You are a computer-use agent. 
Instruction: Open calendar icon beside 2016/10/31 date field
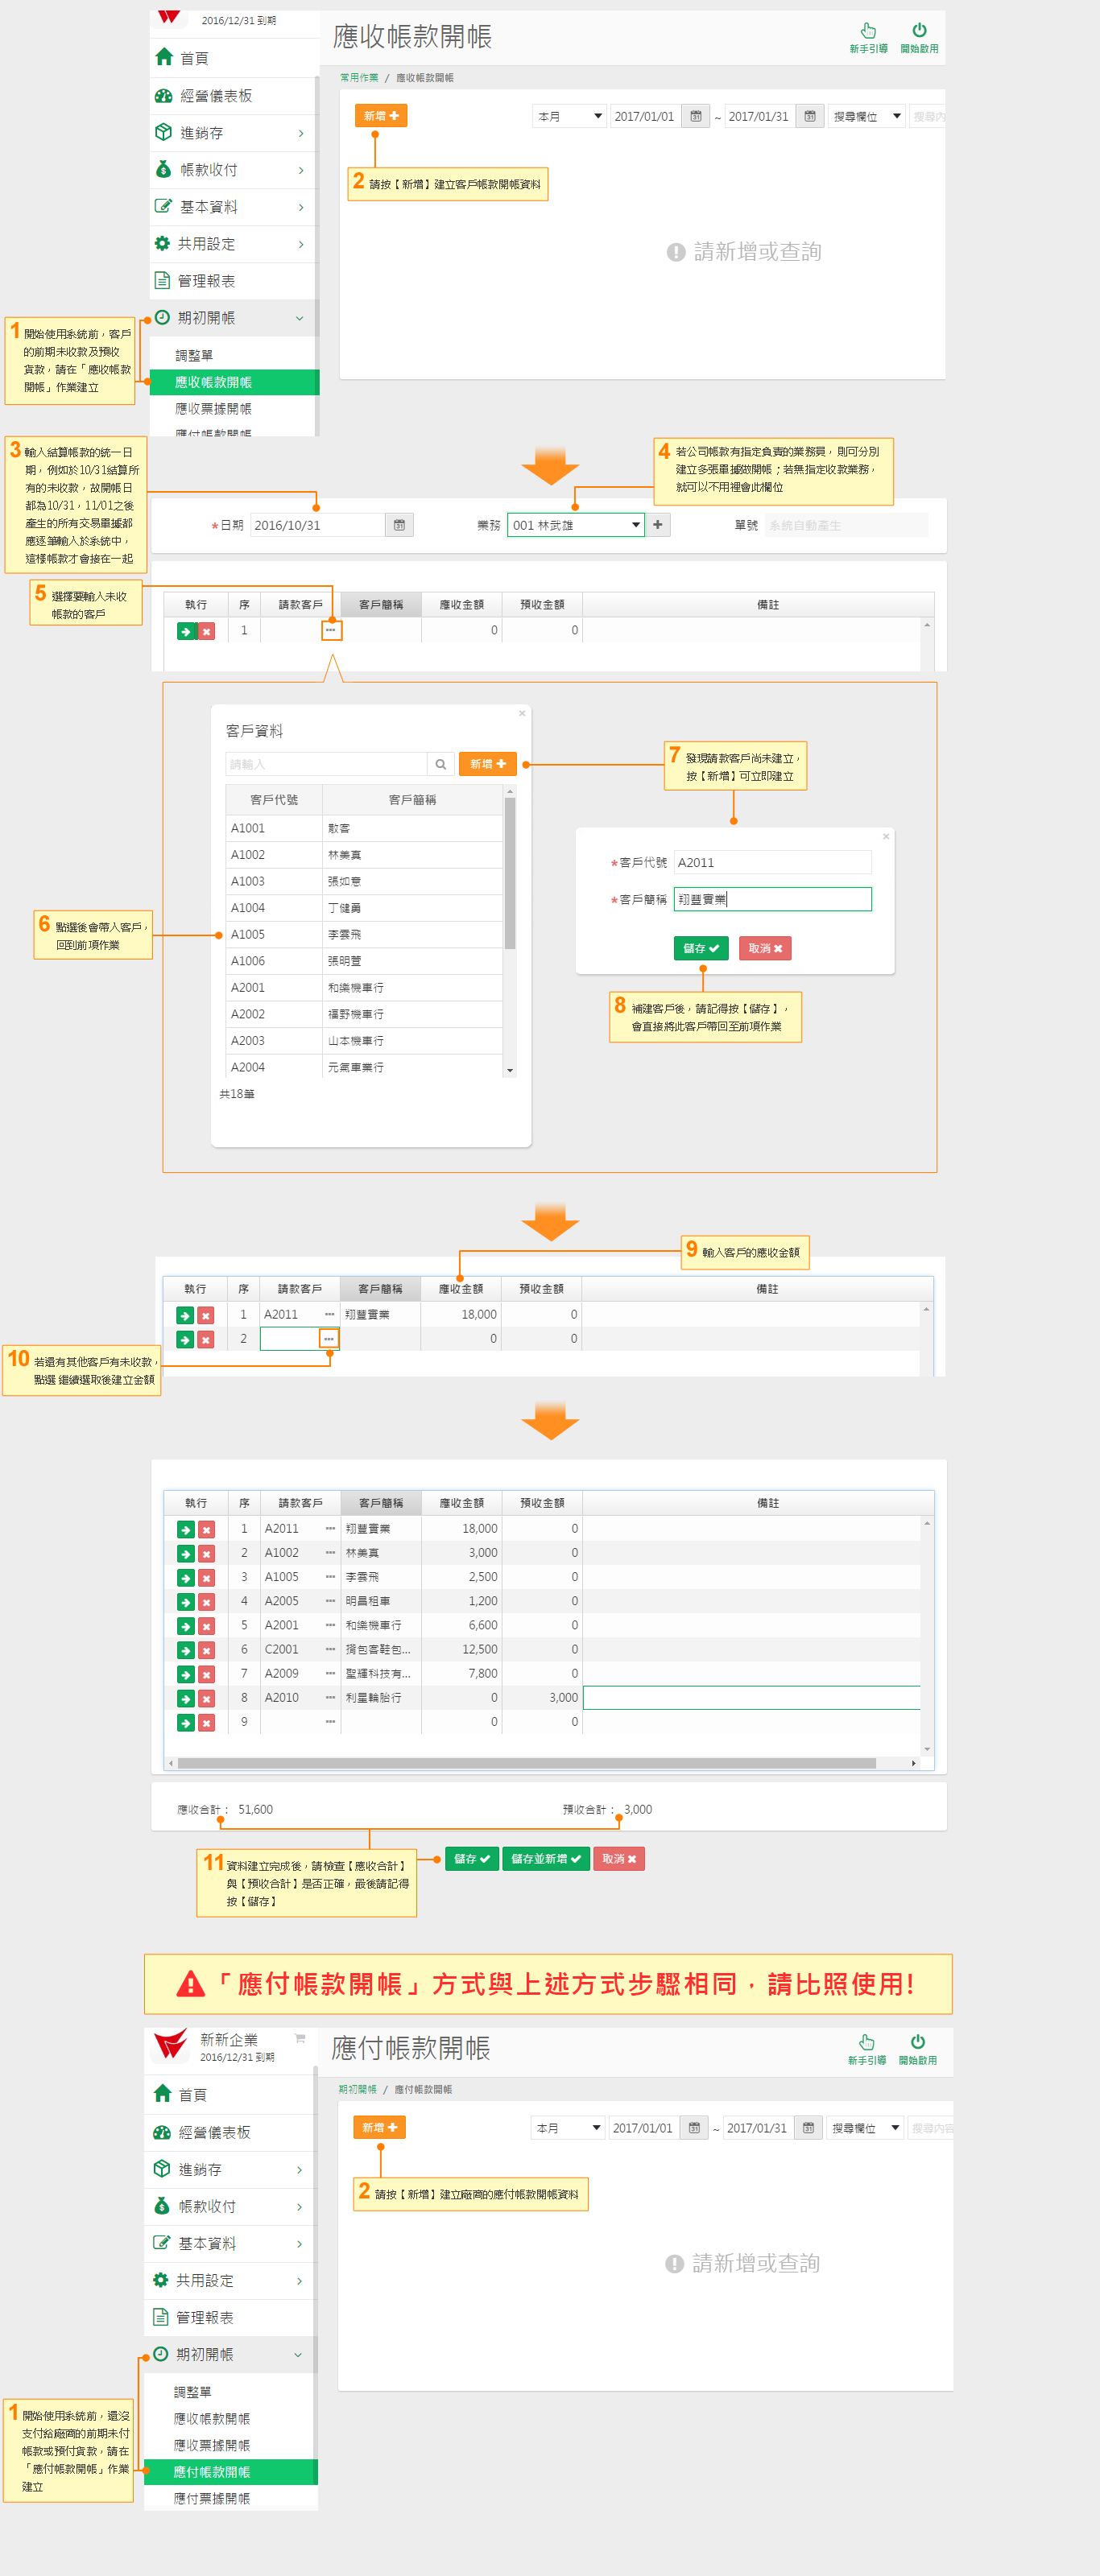(399, 525)
